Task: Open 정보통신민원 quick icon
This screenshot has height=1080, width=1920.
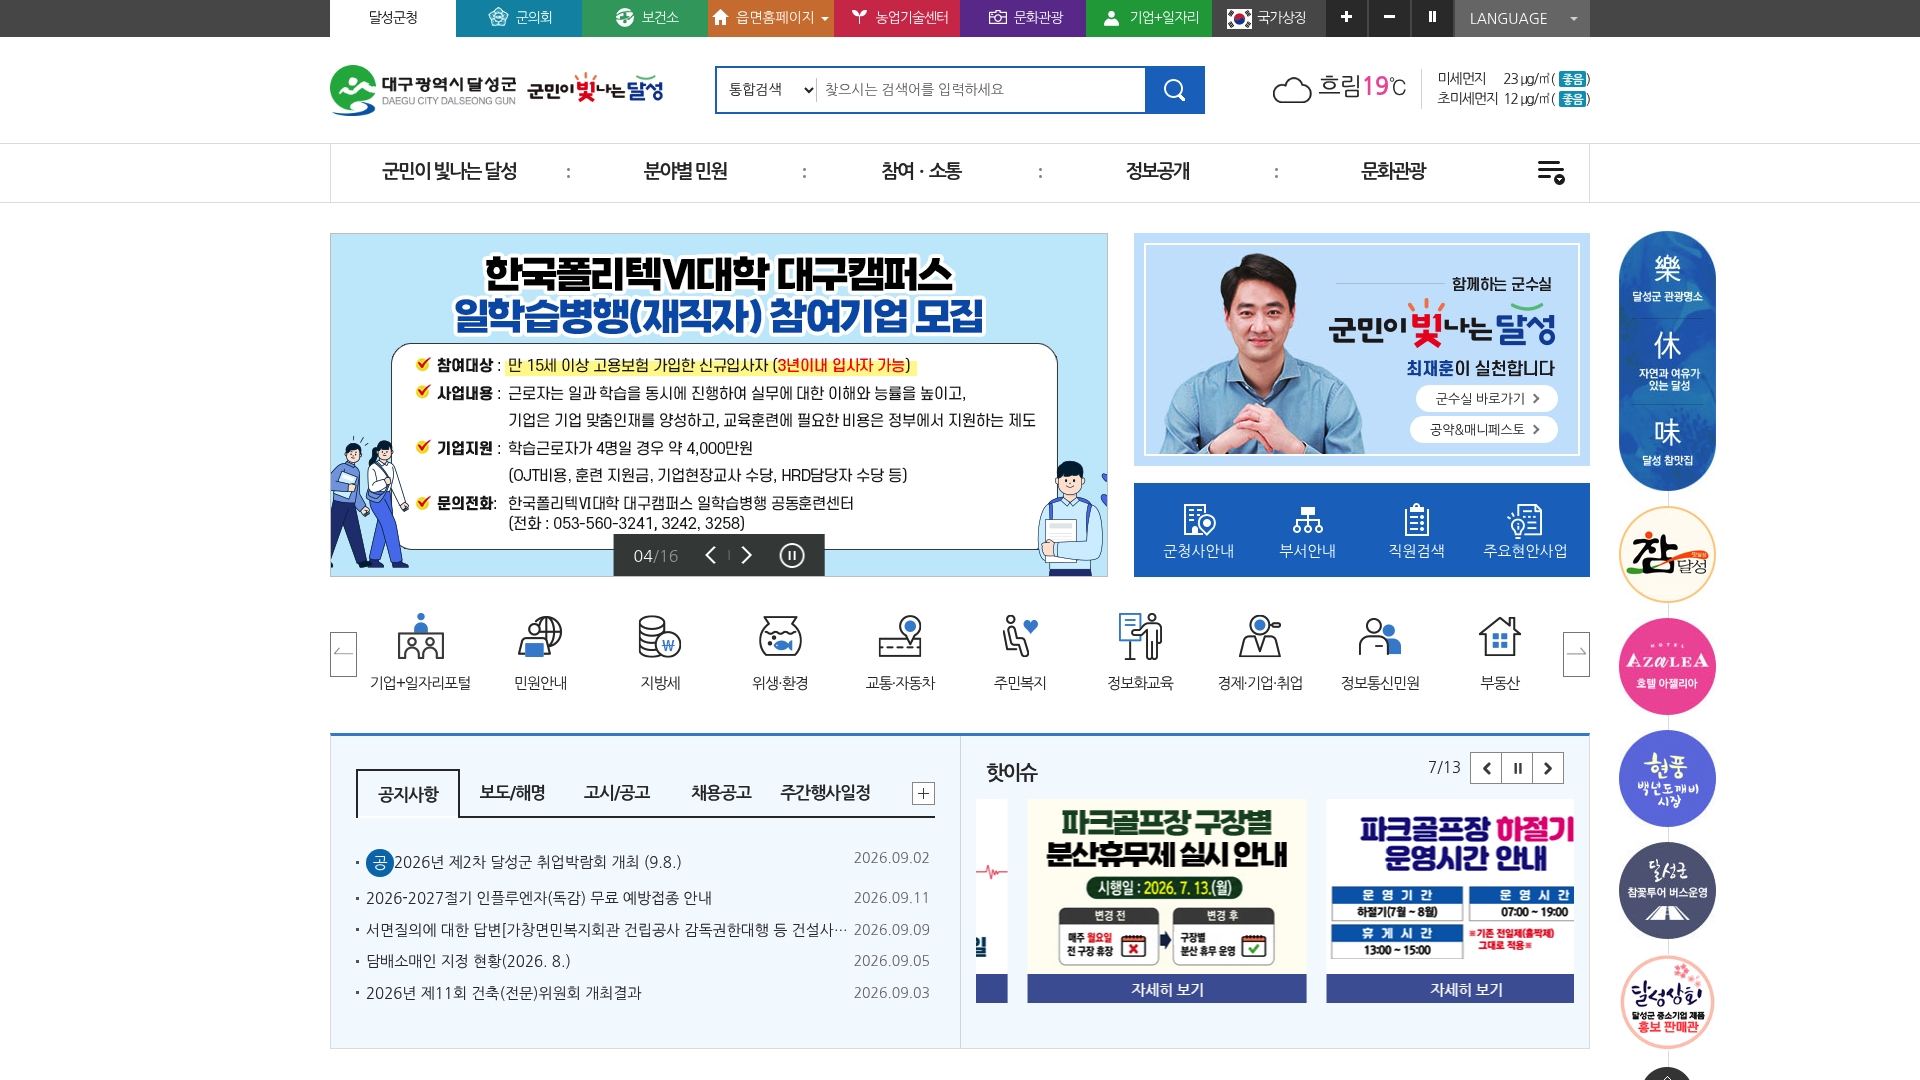Action: click(1380, 652)
